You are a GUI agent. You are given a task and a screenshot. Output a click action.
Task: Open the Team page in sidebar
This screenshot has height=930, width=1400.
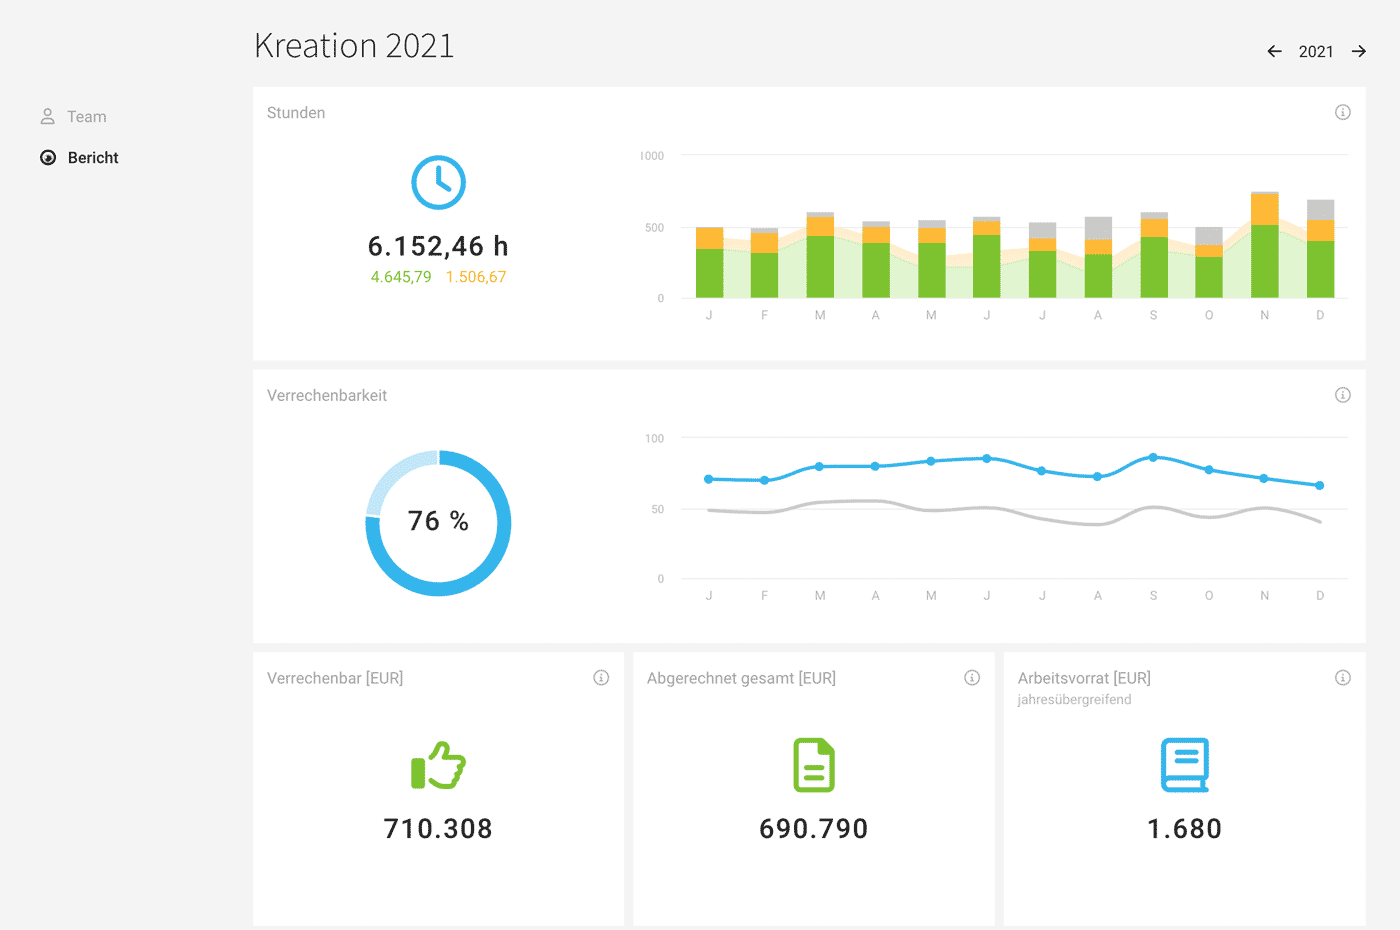click(x=73, y=117)
